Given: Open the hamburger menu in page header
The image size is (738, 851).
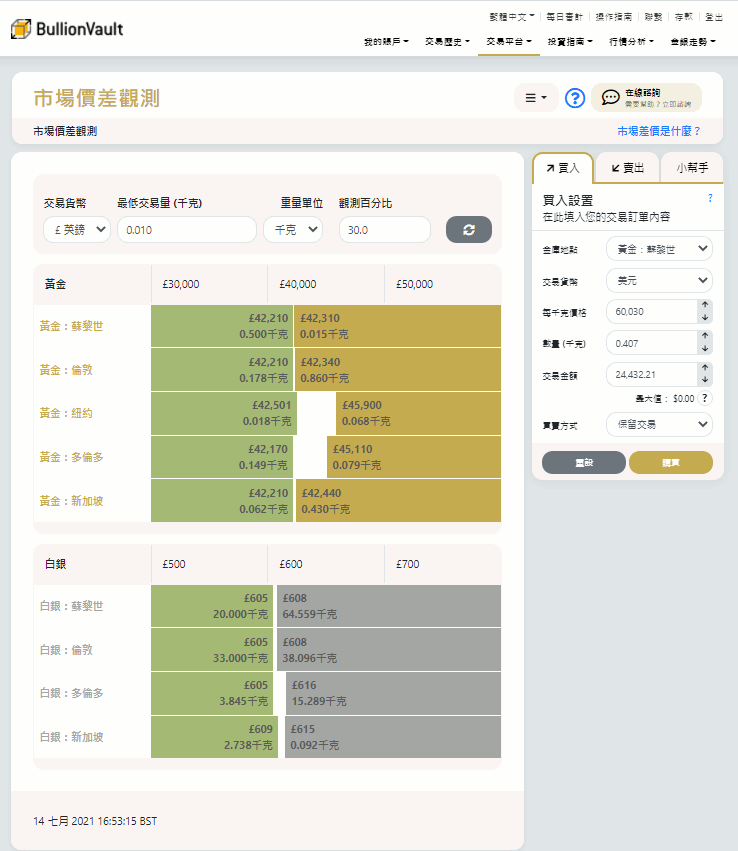Looking at the screenshot, I should coord(536,98).
